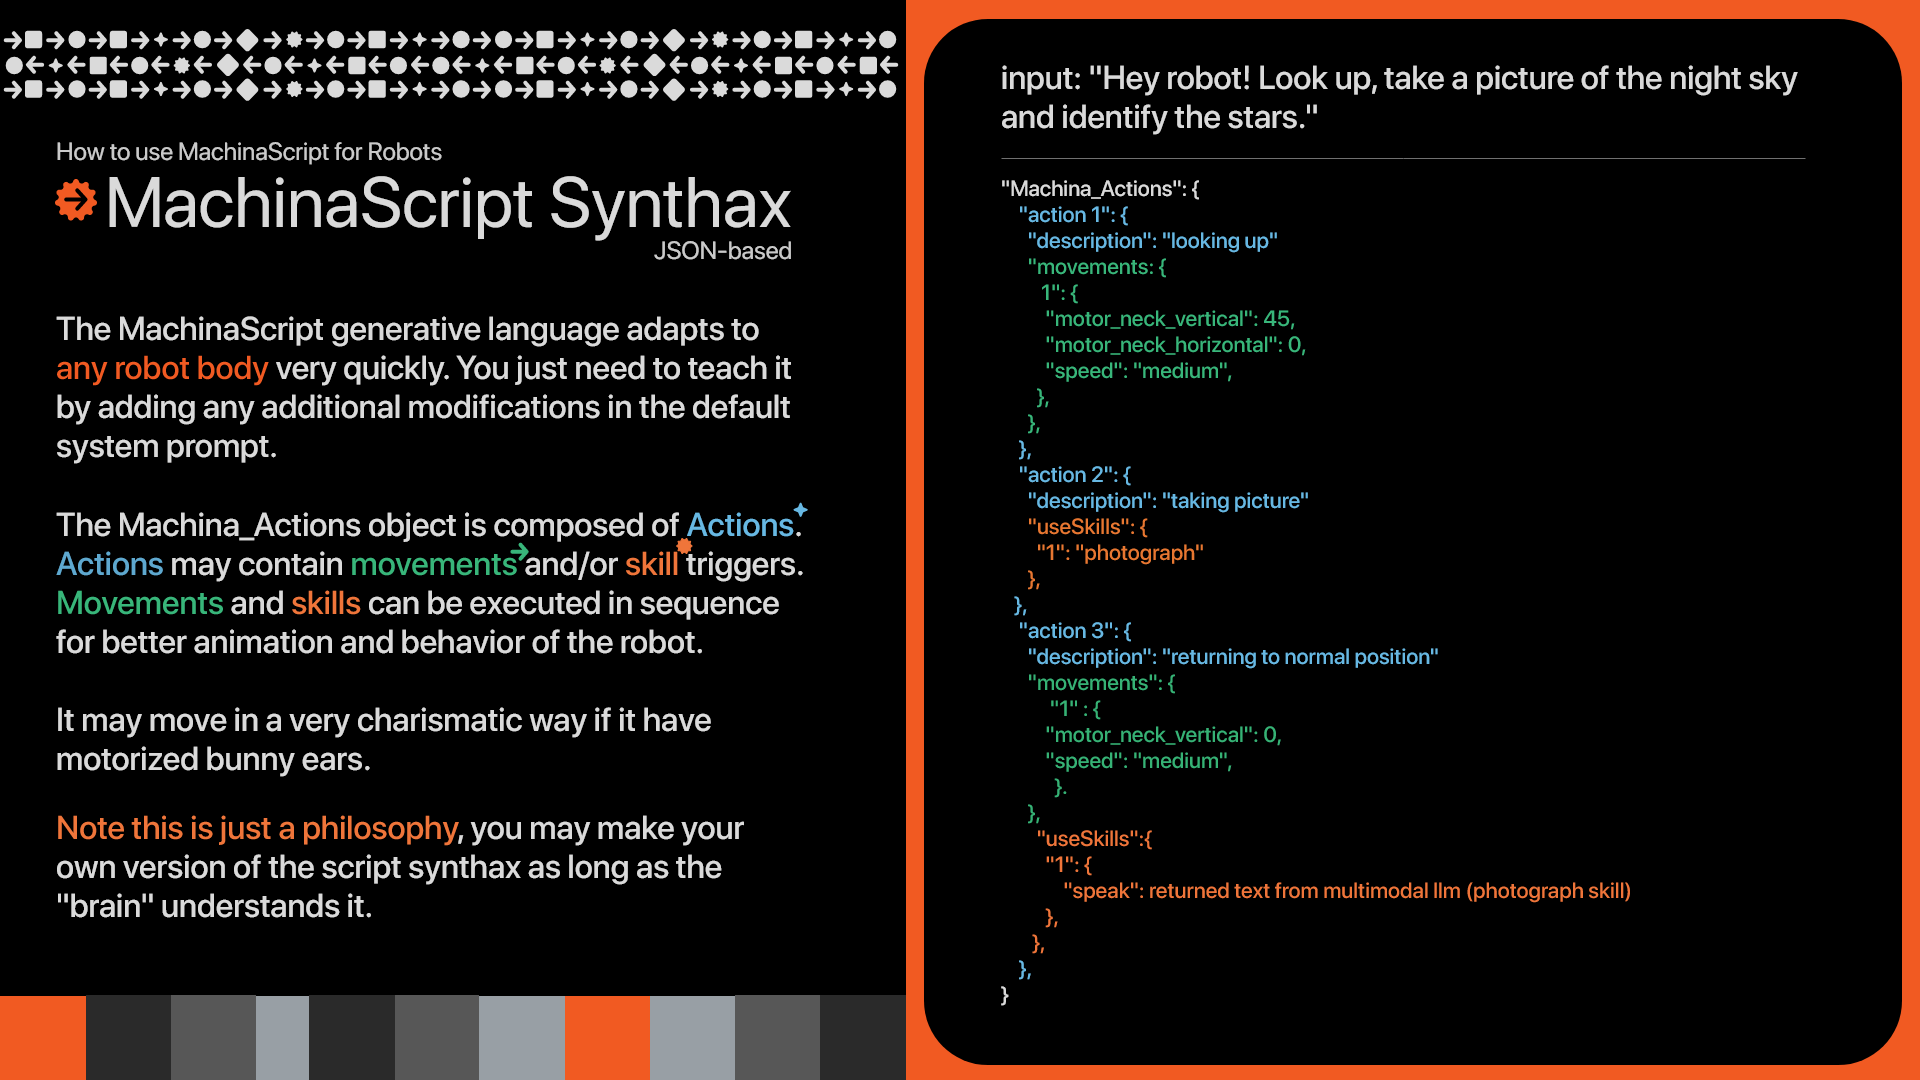The image size is (1920, 1080).
Task: Click the small orange gear above the word skill
Action: pos(684,546)
